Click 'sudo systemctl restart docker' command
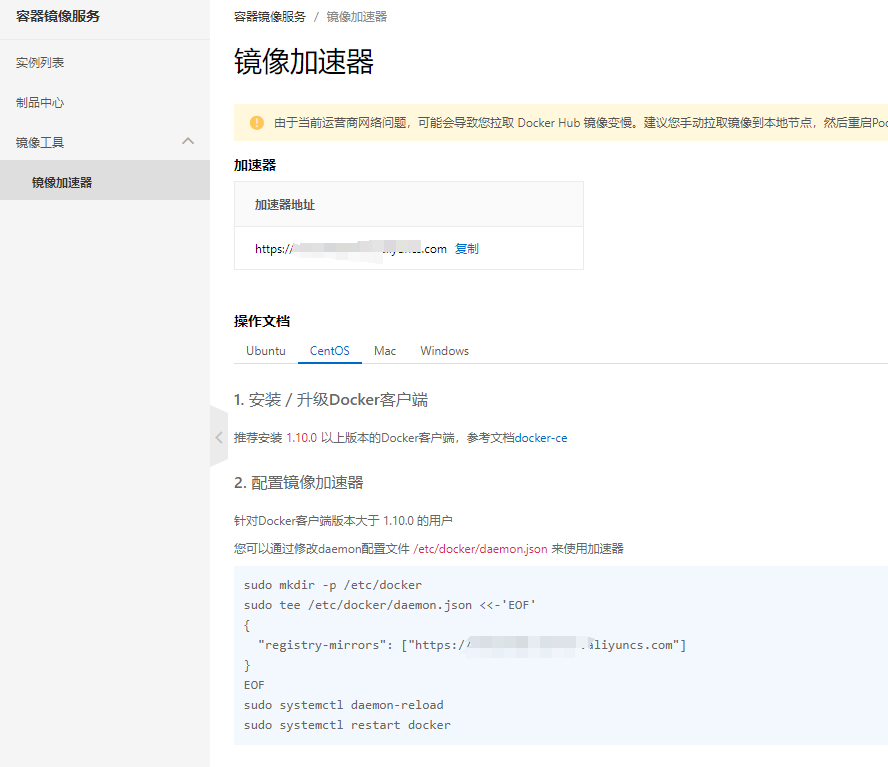 (x=347, y=725)
